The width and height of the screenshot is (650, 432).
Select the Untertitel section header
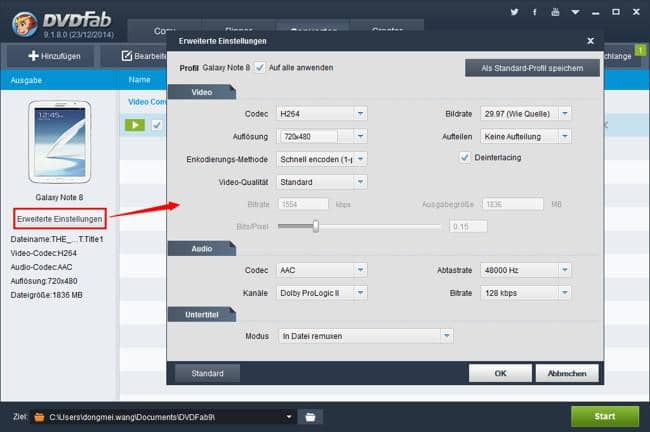[202, 315]
